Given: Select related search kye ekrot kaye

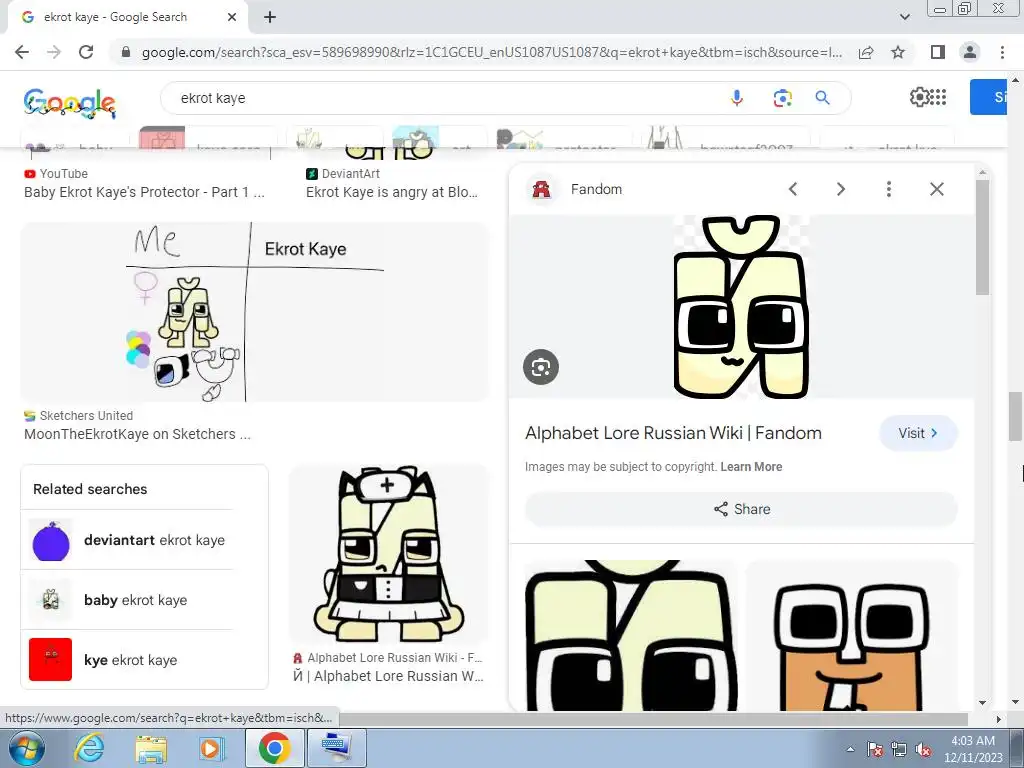Looking at the screenshot, I should (x=129, y=660).
